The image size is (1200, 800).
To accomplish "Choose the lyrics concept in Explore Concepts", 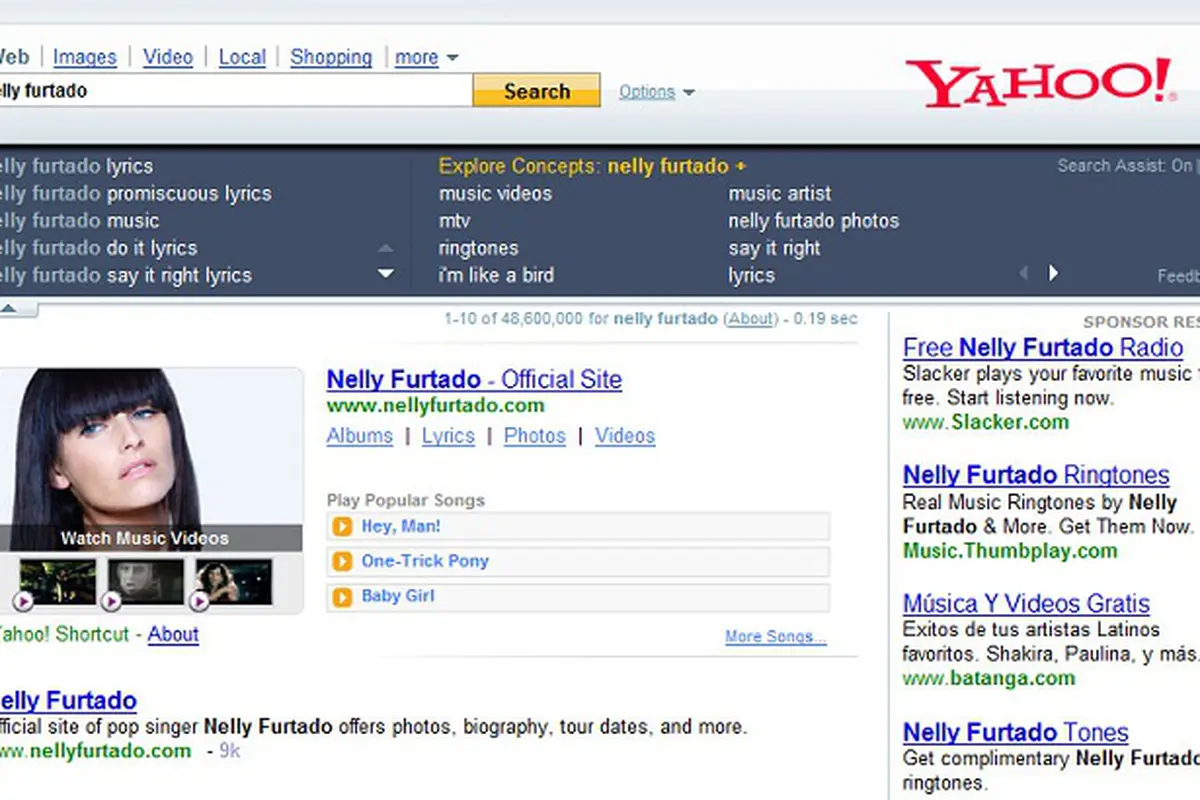I will [752, 275].
